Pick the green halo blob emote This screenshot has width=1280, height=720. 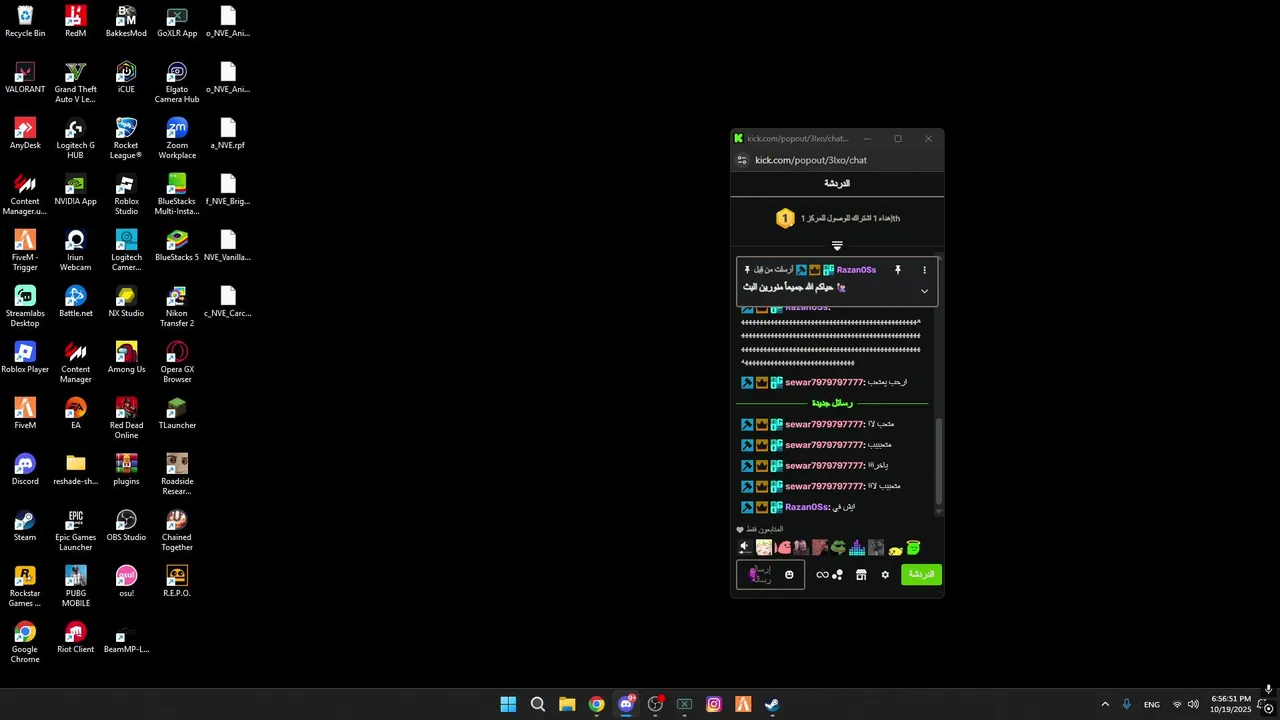point(913,548)
